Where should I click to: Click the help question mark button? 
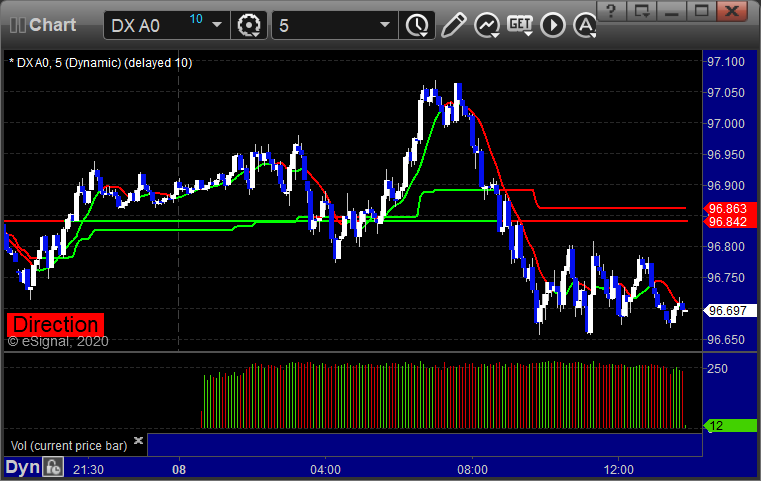611,11
